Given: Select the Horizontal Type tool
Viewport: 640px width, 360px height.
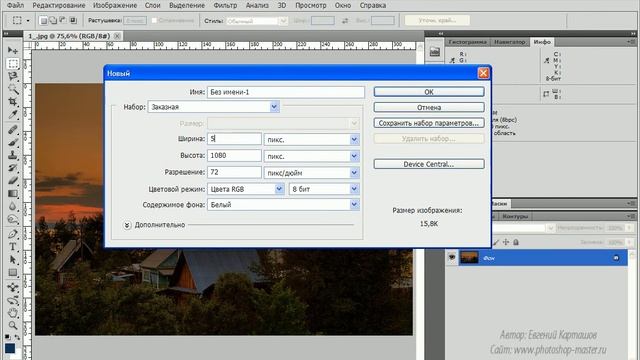Looking at the screenshot, I should click(13, 247).
